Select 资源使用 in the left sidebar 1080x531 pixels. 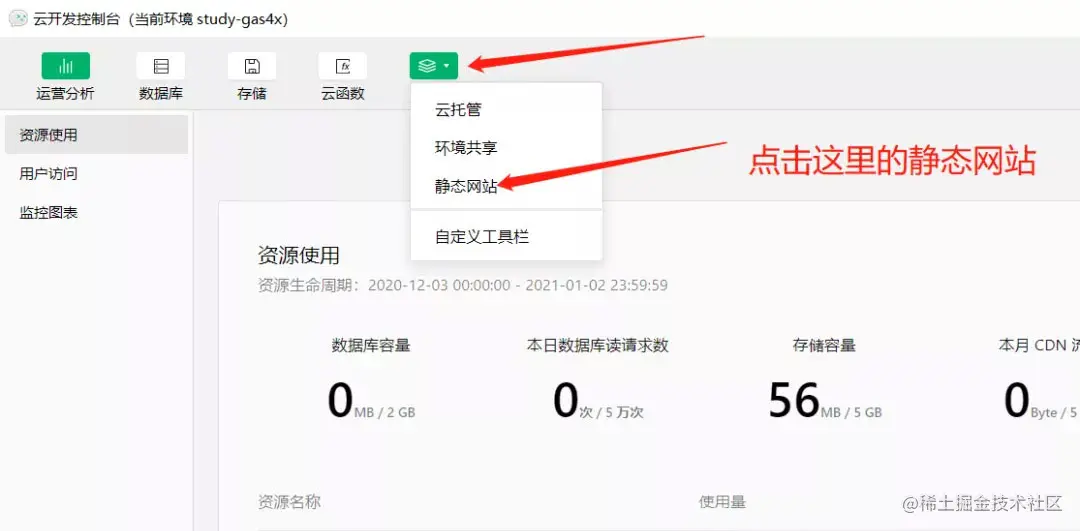point(96,135)
